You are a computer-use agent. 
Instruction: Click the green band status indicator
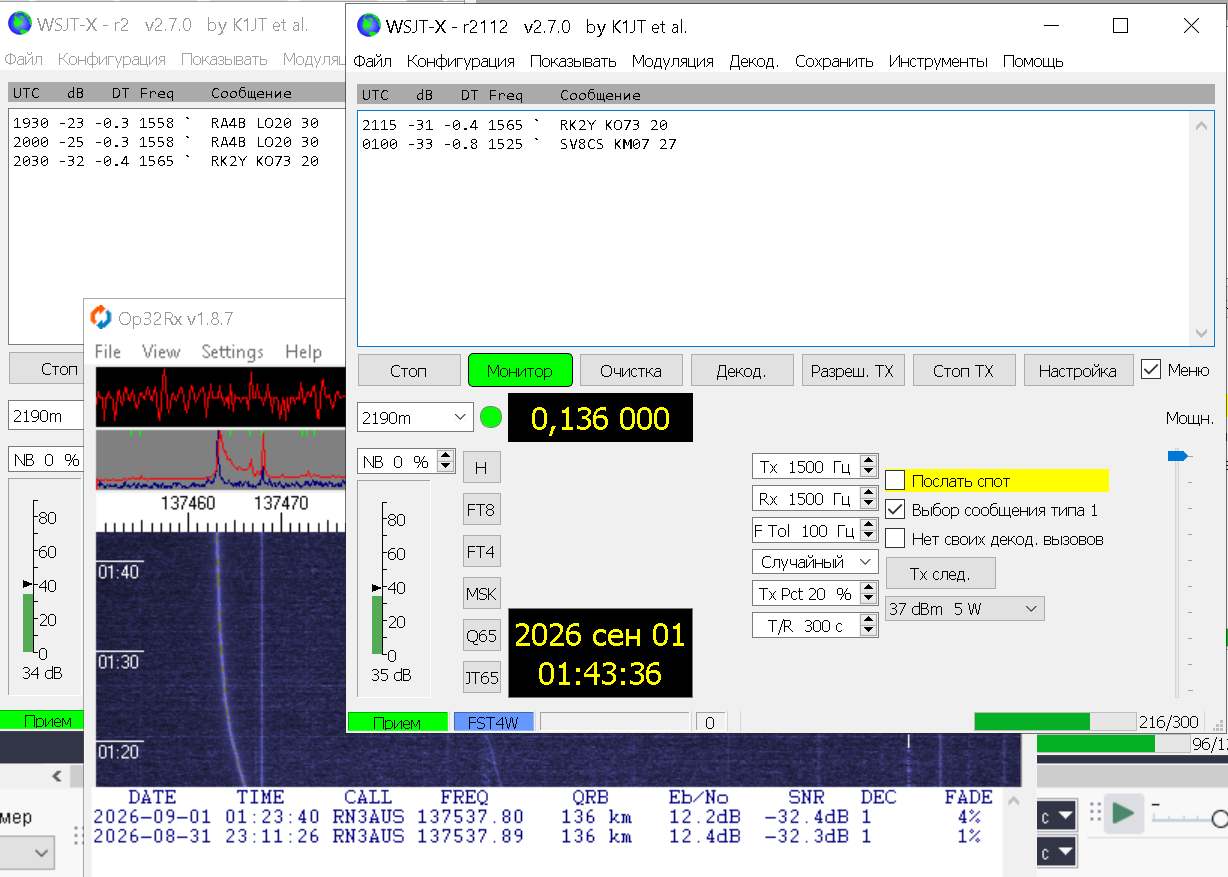(490, 417)
